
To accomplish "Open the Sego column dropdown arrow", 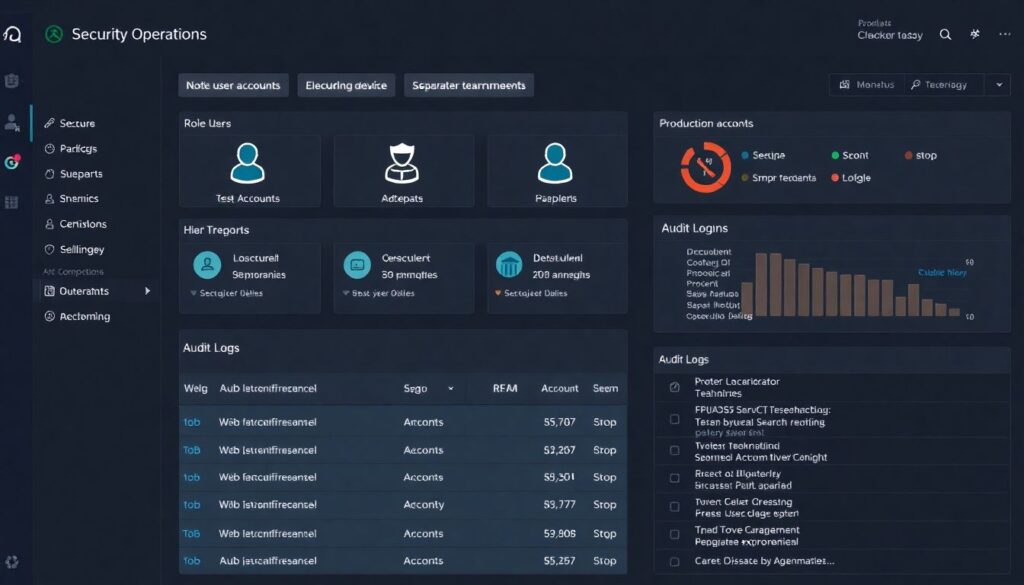I will click(450, 388).
